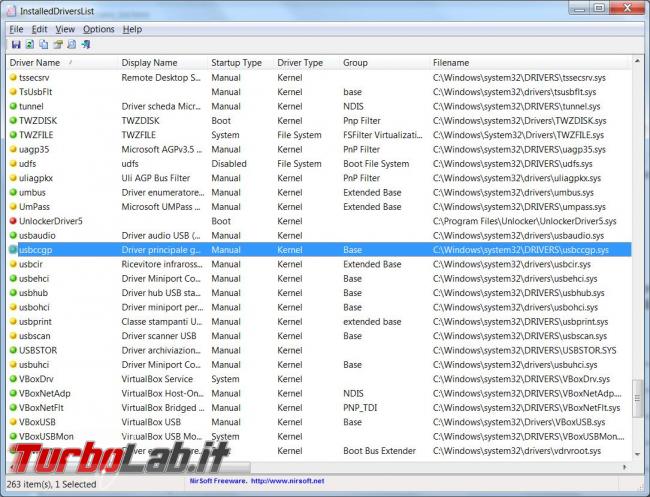Click the 'Disabled' startup type of udfs

point(229,164)
